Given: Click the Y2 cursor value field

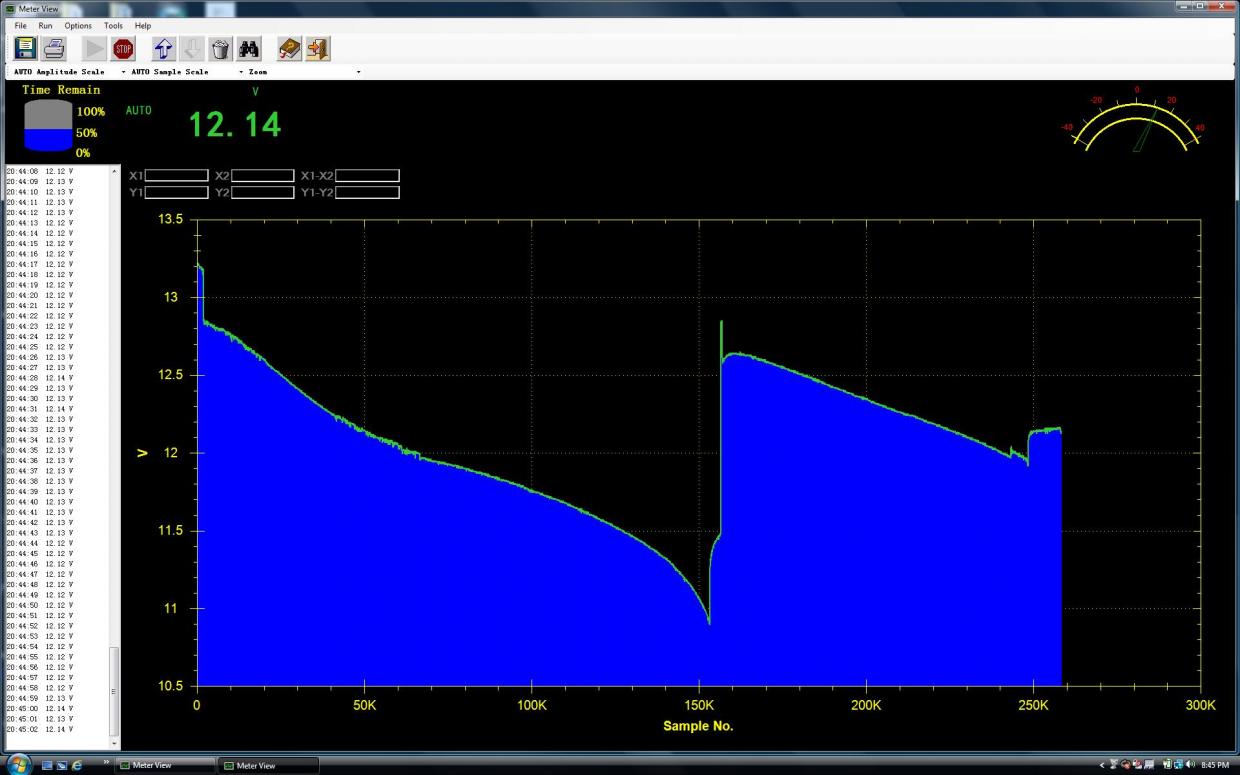Looking at the screenshot, I should (x=263, y=192).
